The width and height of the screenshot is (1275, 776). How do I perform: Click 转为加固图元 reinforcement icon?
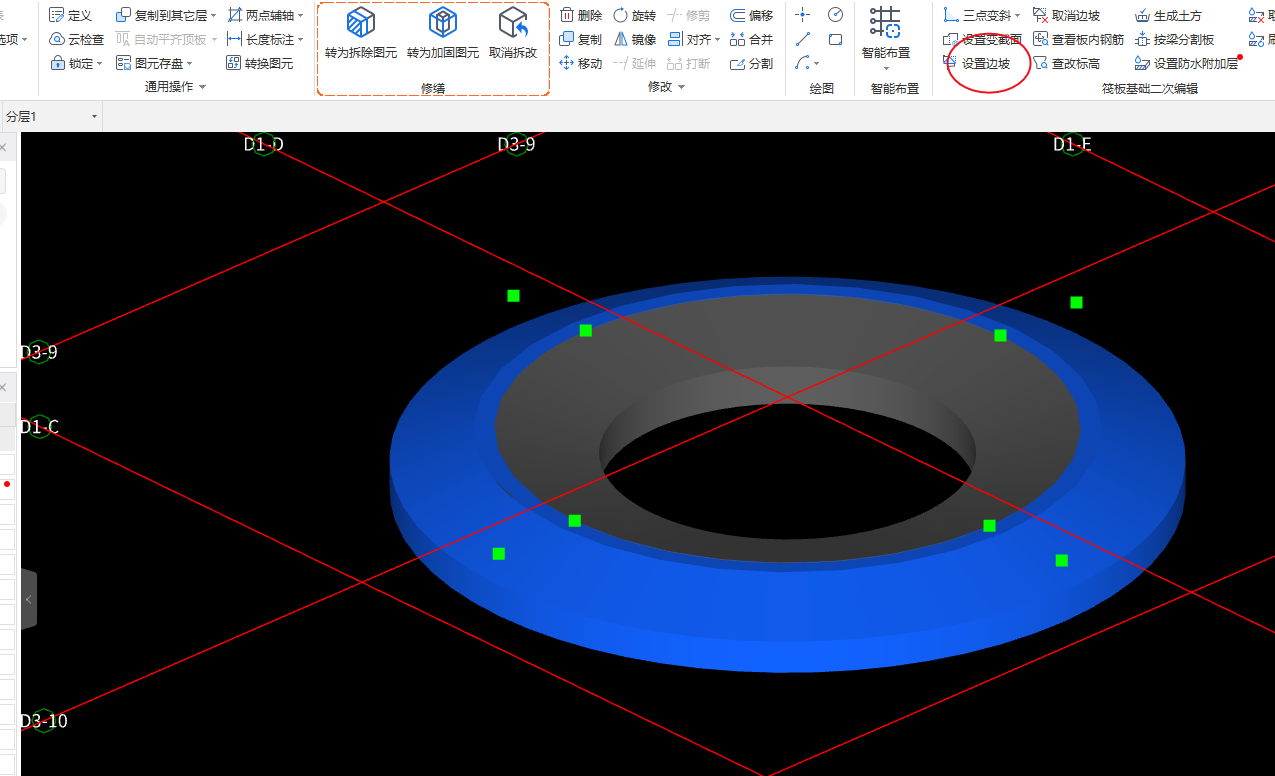point(442,24)
